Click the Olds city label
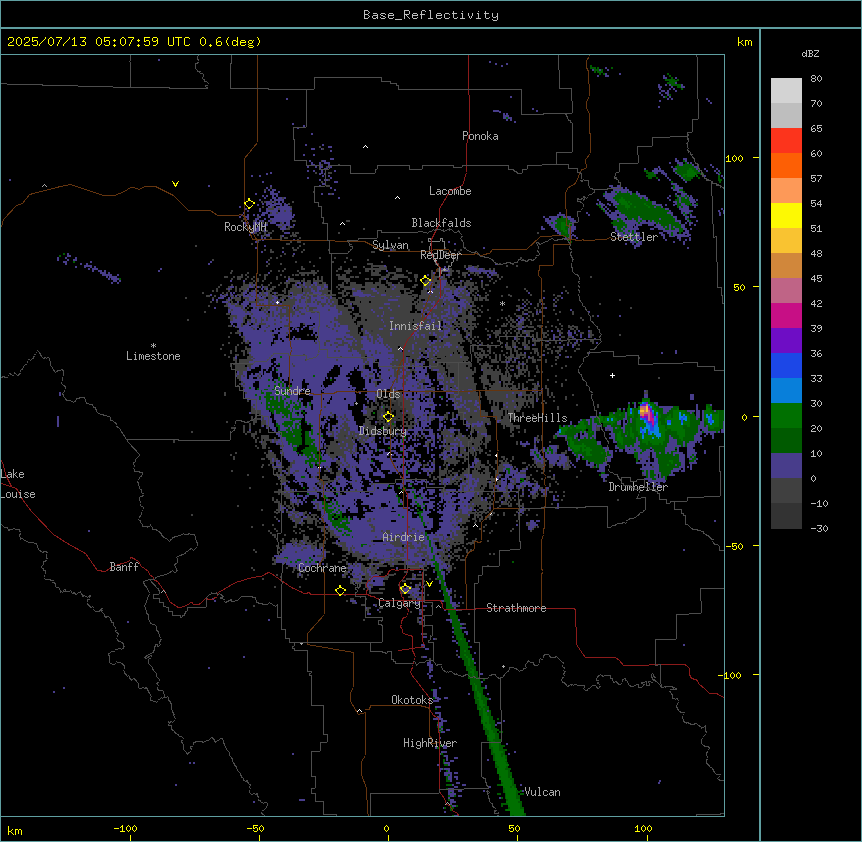This screenshot has height=842, width=862. 388,394
